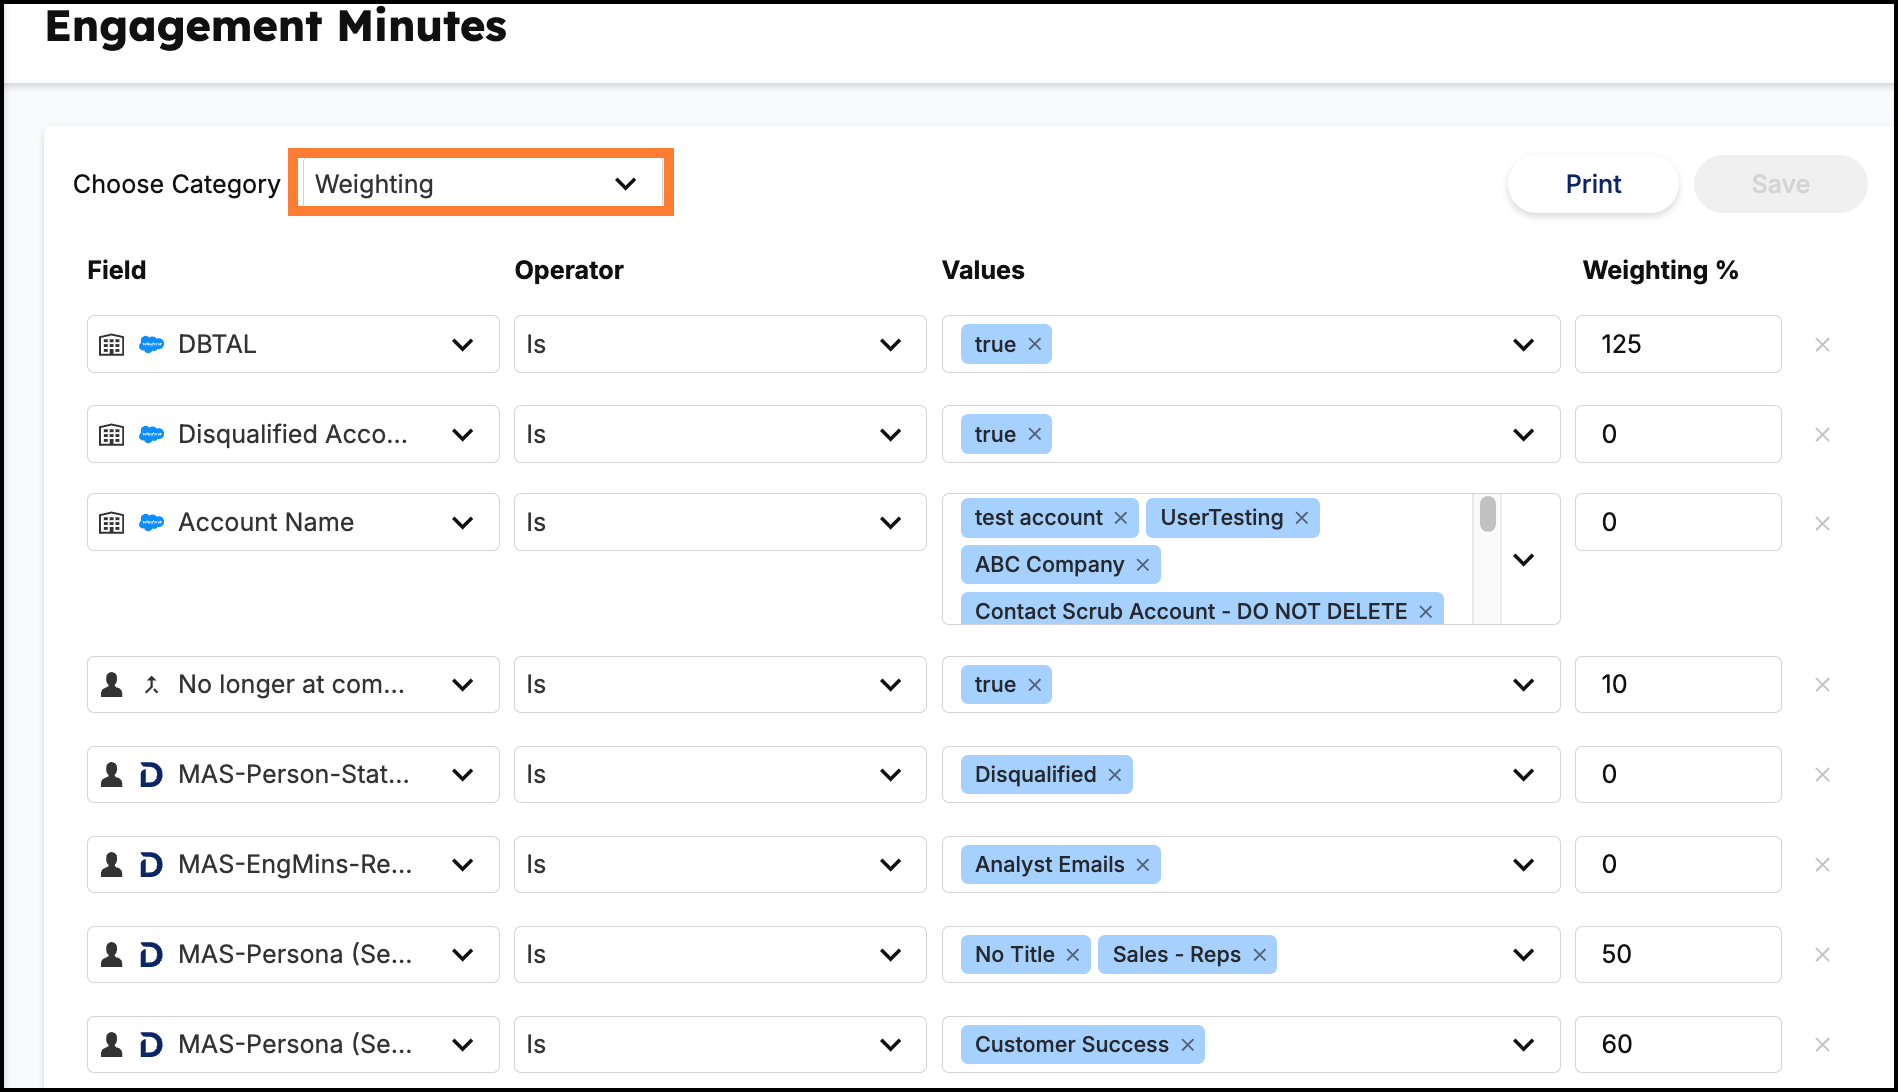
Task: Edit the weighting field for Account Name
Action: 1678,522
